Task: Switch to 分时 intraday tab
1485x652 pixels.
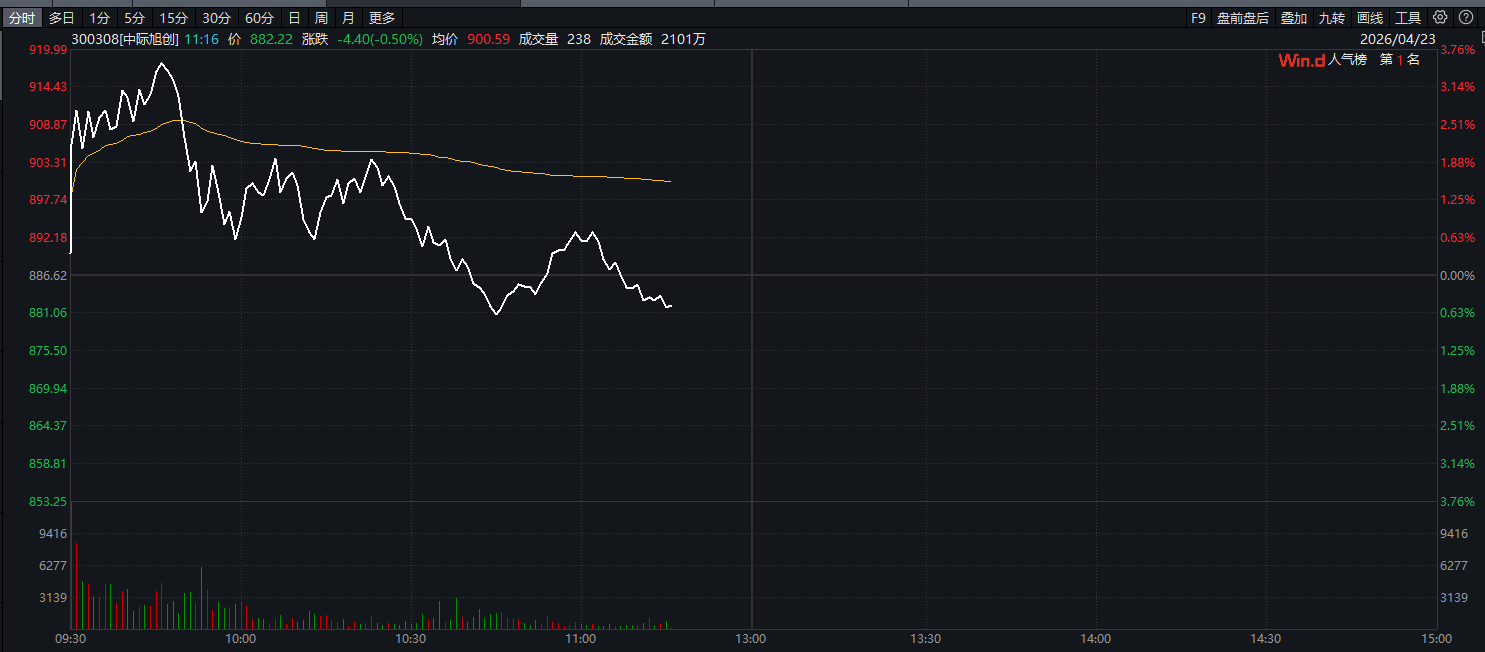Action: [21, 18]
